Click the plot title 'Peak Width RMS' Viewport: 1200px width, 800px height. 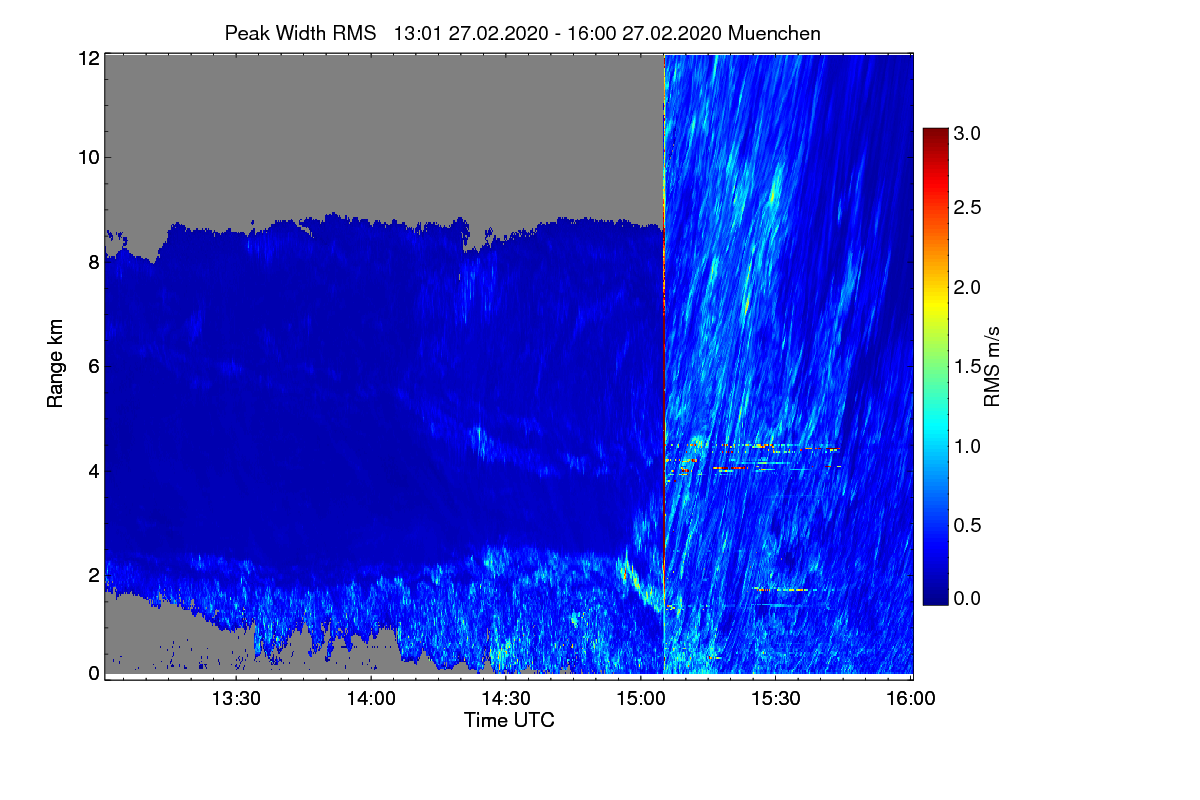pyautogui.click(x=301, y=33)
